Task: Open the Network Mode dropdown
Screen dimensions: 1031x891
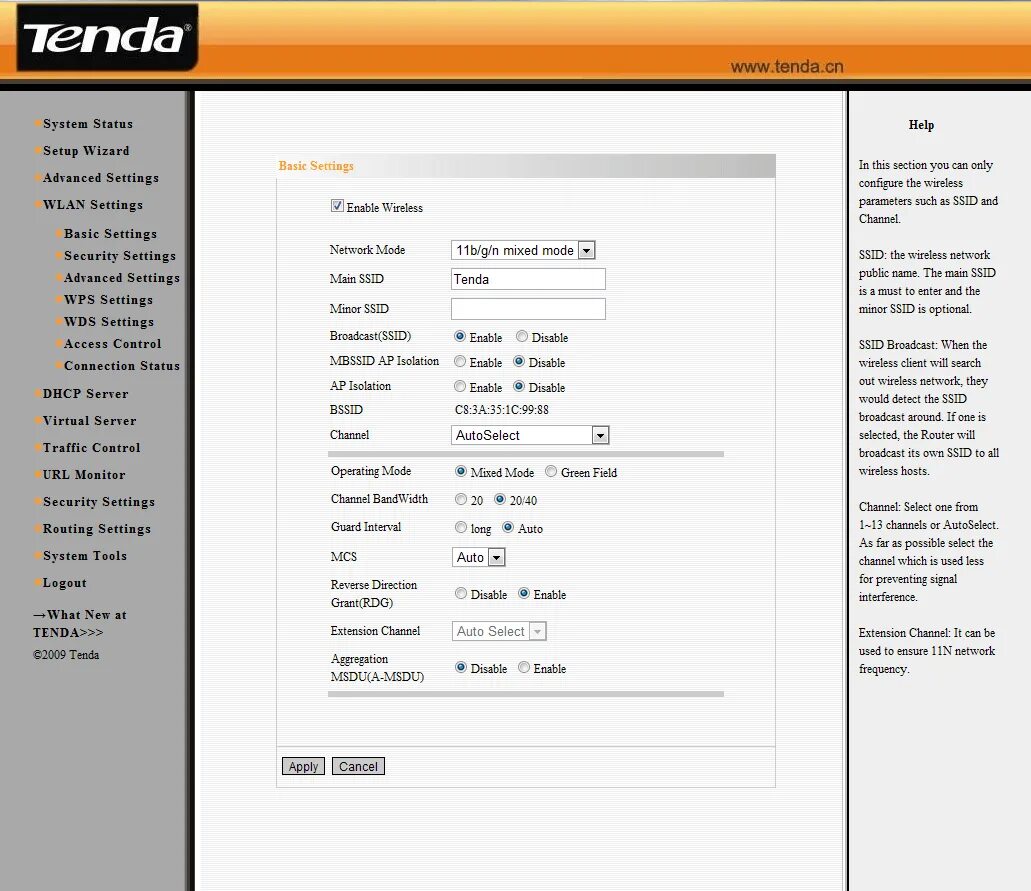Action: [523, 250]
